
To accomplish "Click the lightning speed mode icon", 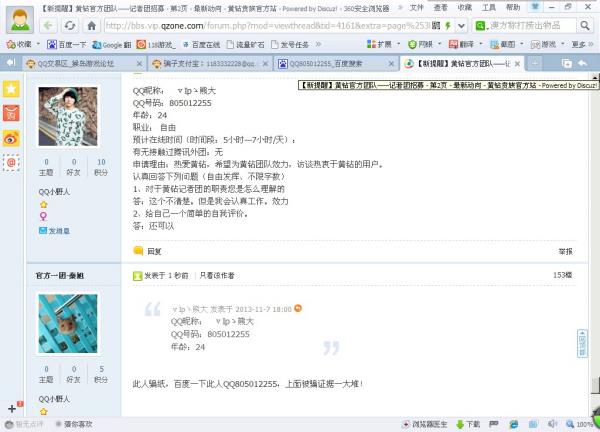I will point(447,26).
